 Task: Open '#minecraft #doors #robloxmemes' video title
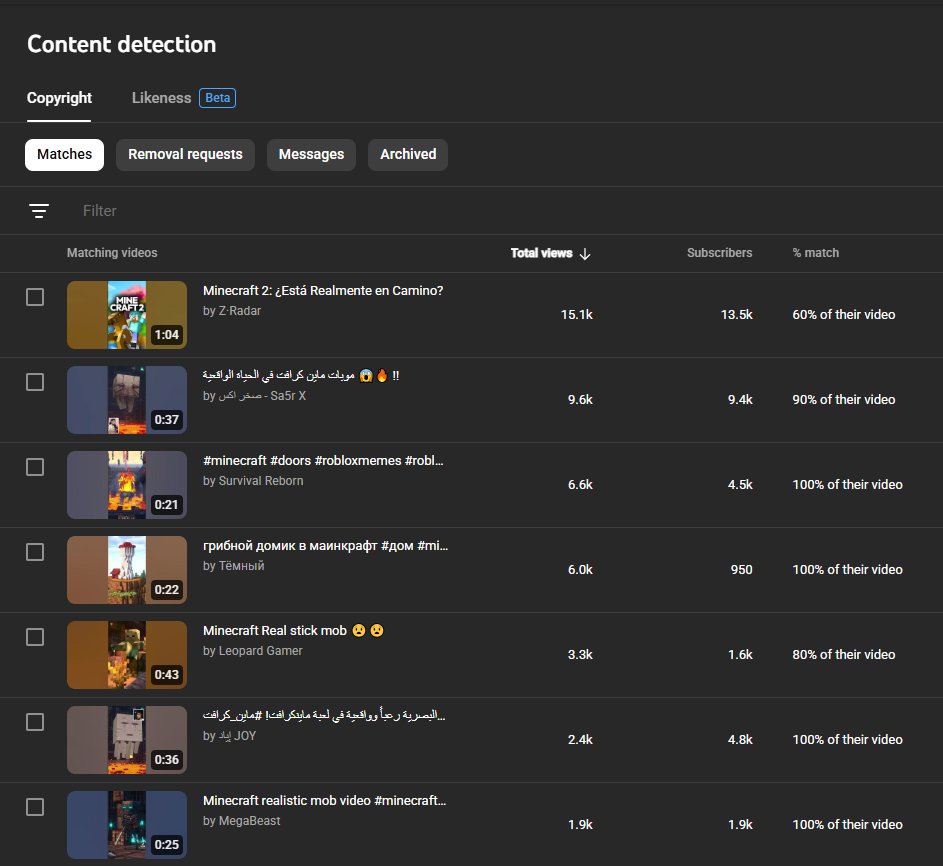tap(323, 461)
